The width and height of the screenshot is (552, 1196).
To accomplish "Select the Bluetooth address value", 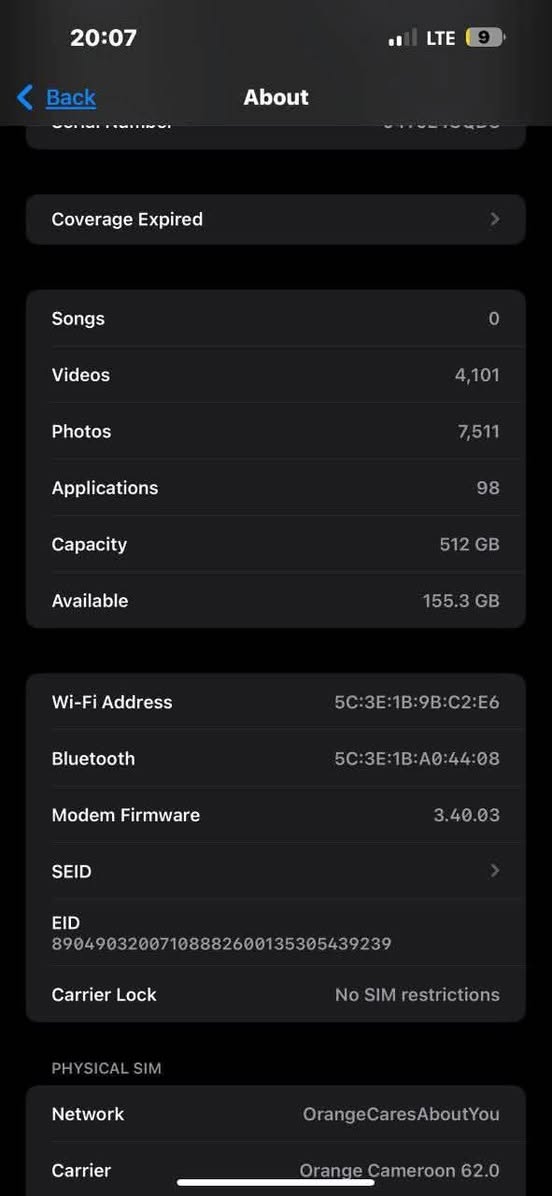I will pyautogui.click(x=417, y=759).
